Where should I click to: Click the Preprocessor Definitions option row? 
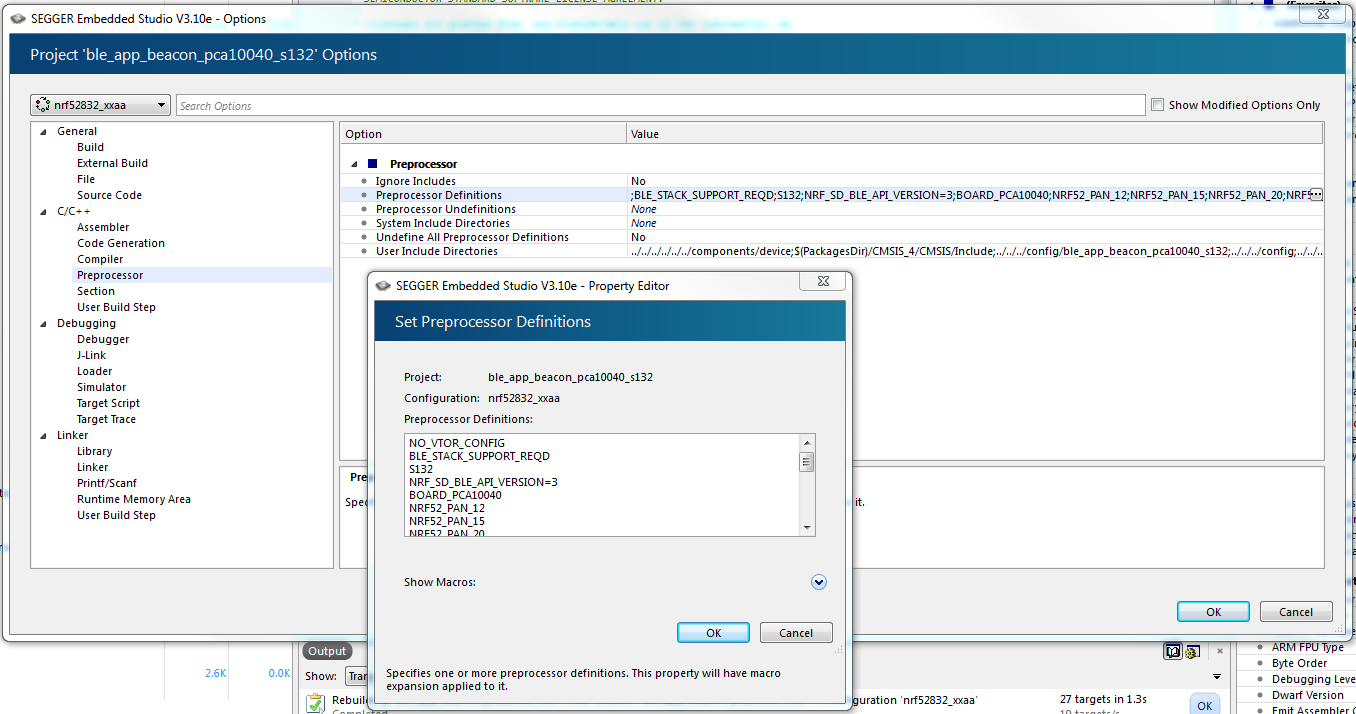(831, 195)
